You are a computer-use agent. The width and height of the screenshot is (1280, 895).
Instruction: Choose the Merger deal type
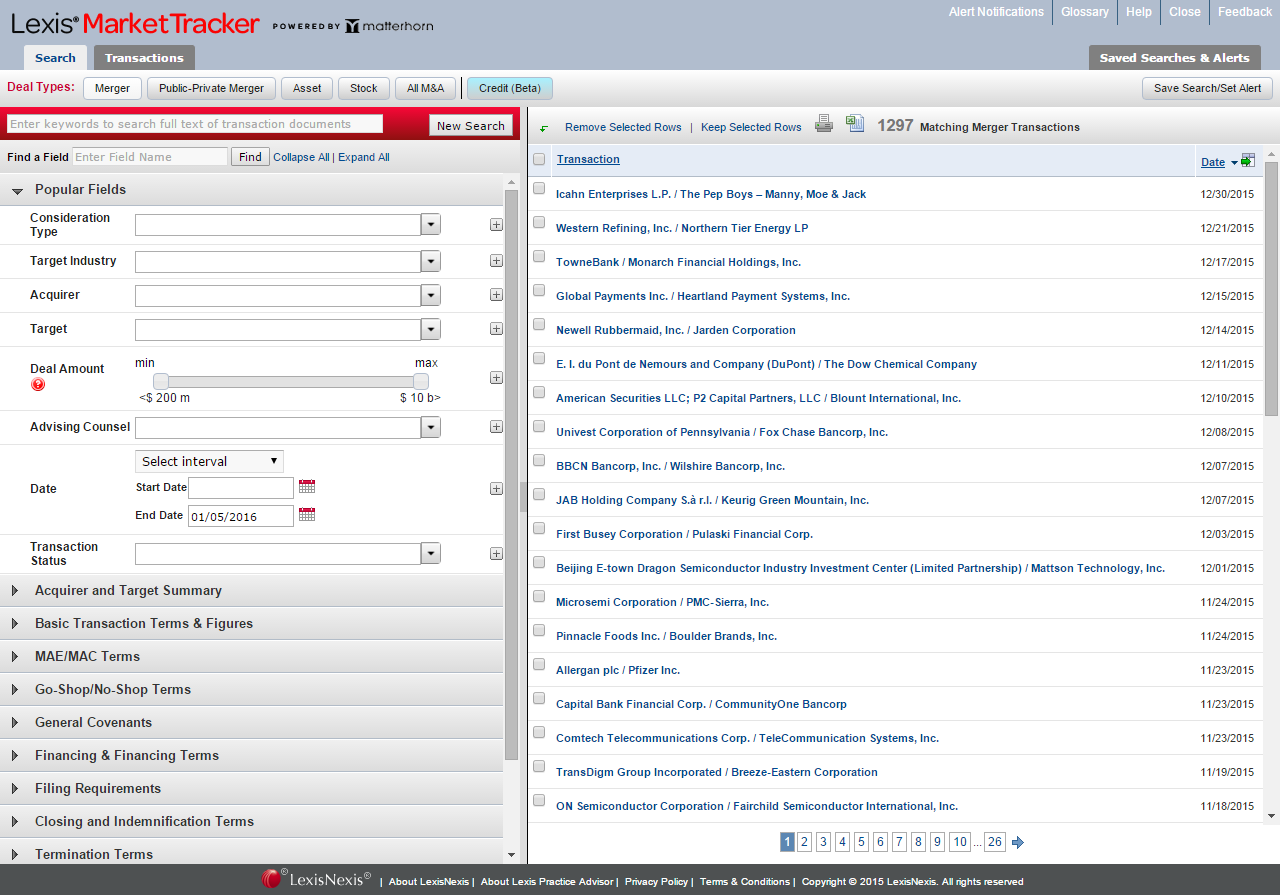[x=112, y=88]
